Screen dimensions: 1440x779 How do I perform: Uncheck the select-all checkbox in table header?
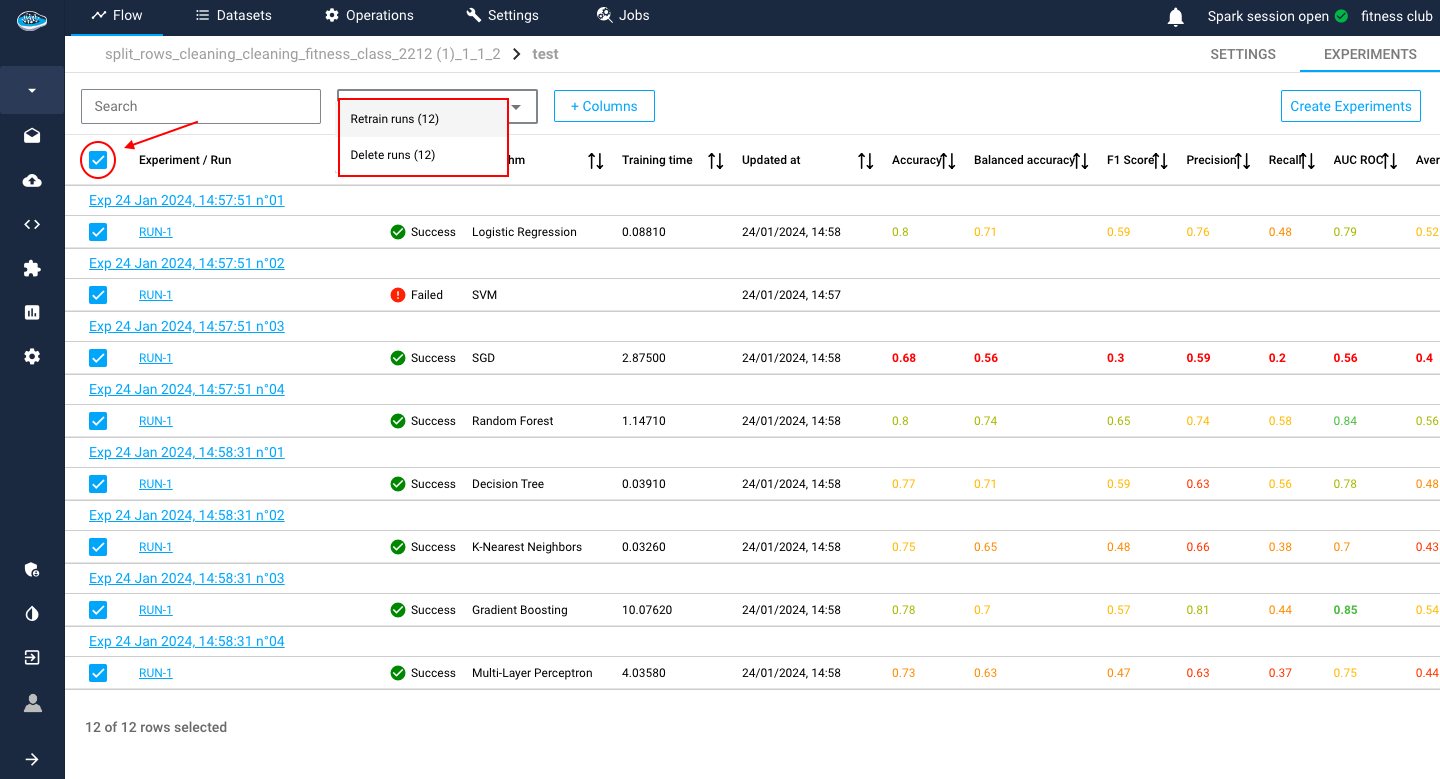pyautogui.click(x=98, y=160)
